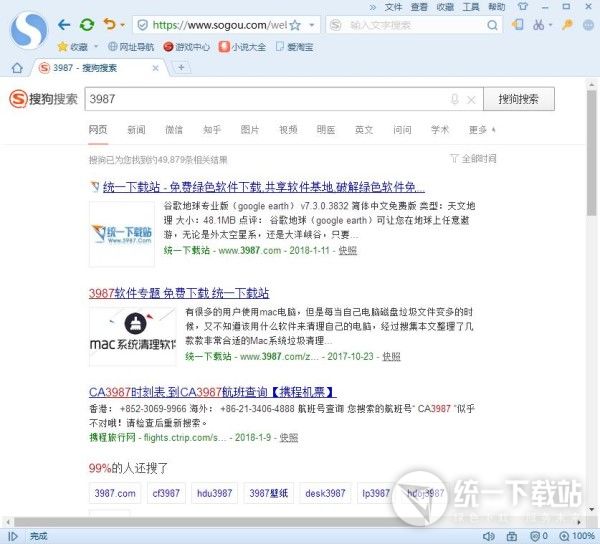Switch to the 图片 search category
The image size is (600, 544).
tap(250, 130)
